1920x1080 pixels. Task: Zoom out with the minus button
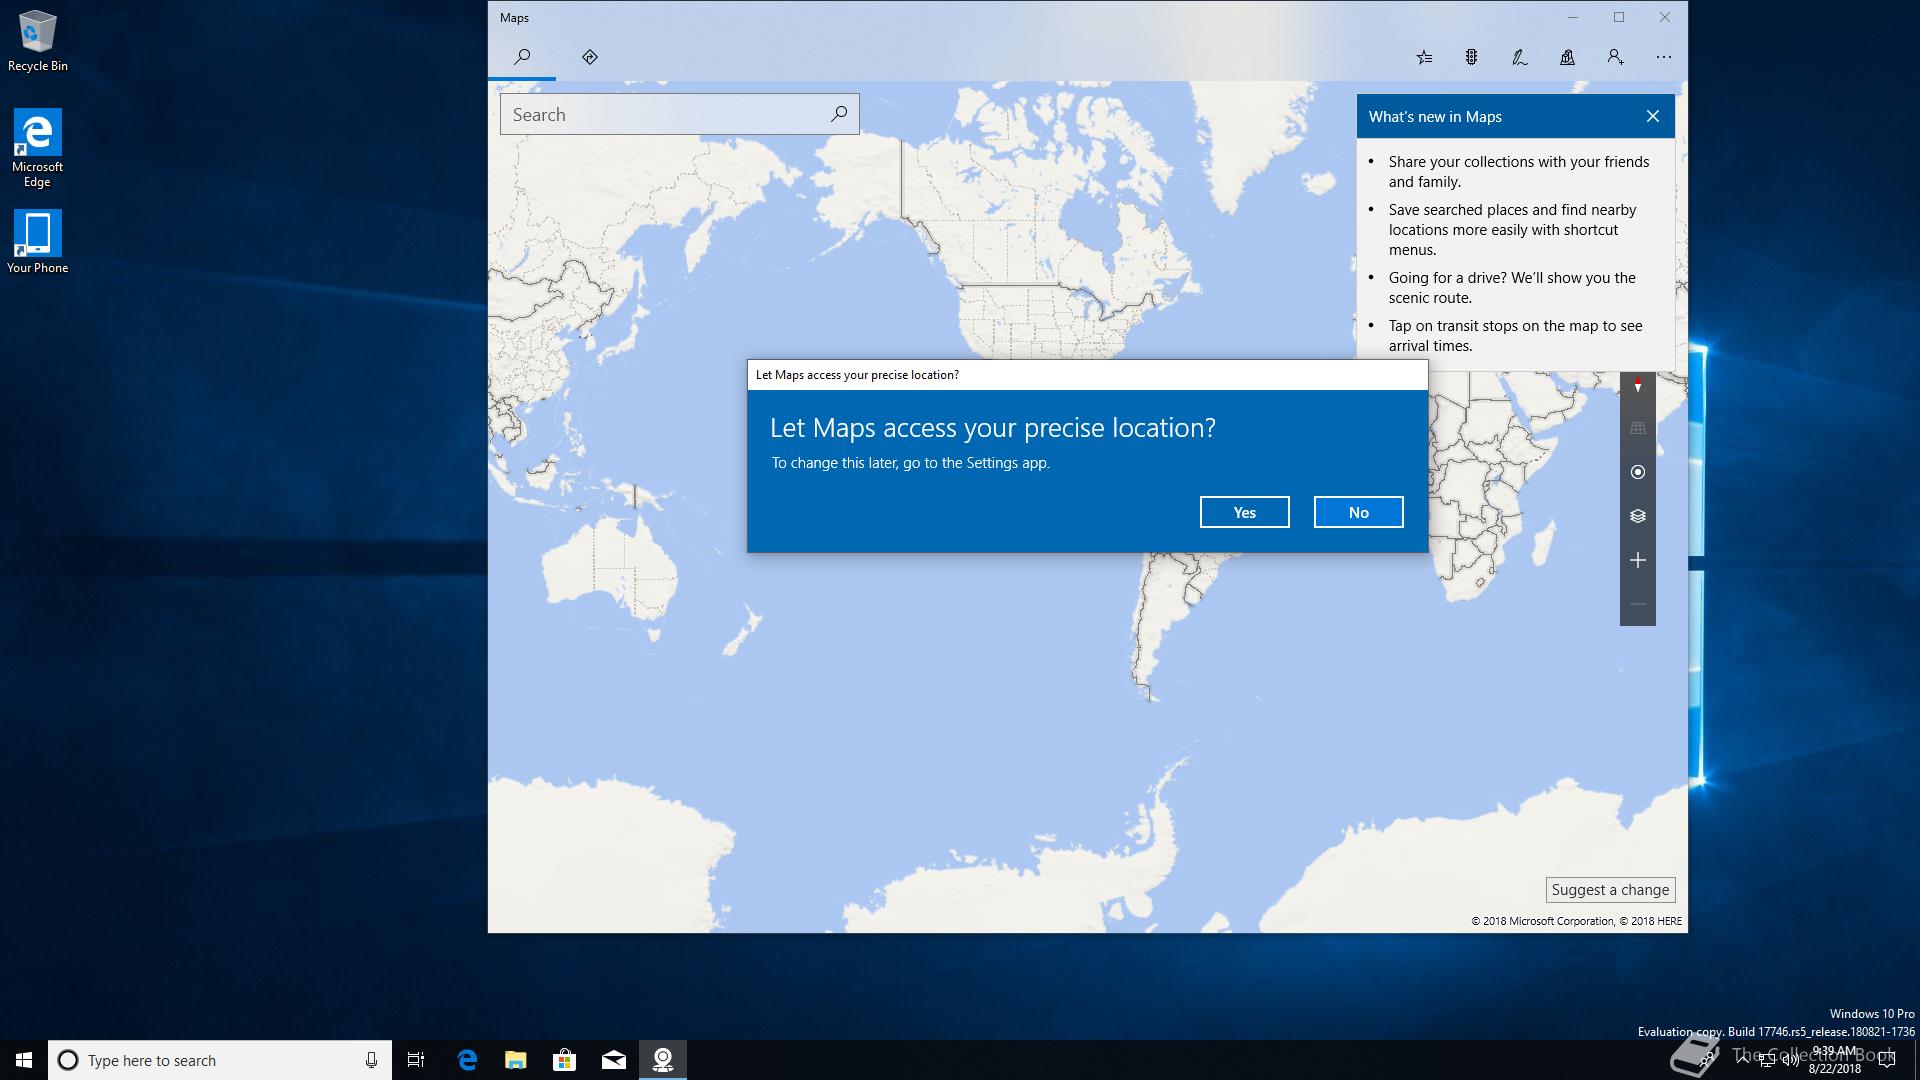[x=1637, y=604]
